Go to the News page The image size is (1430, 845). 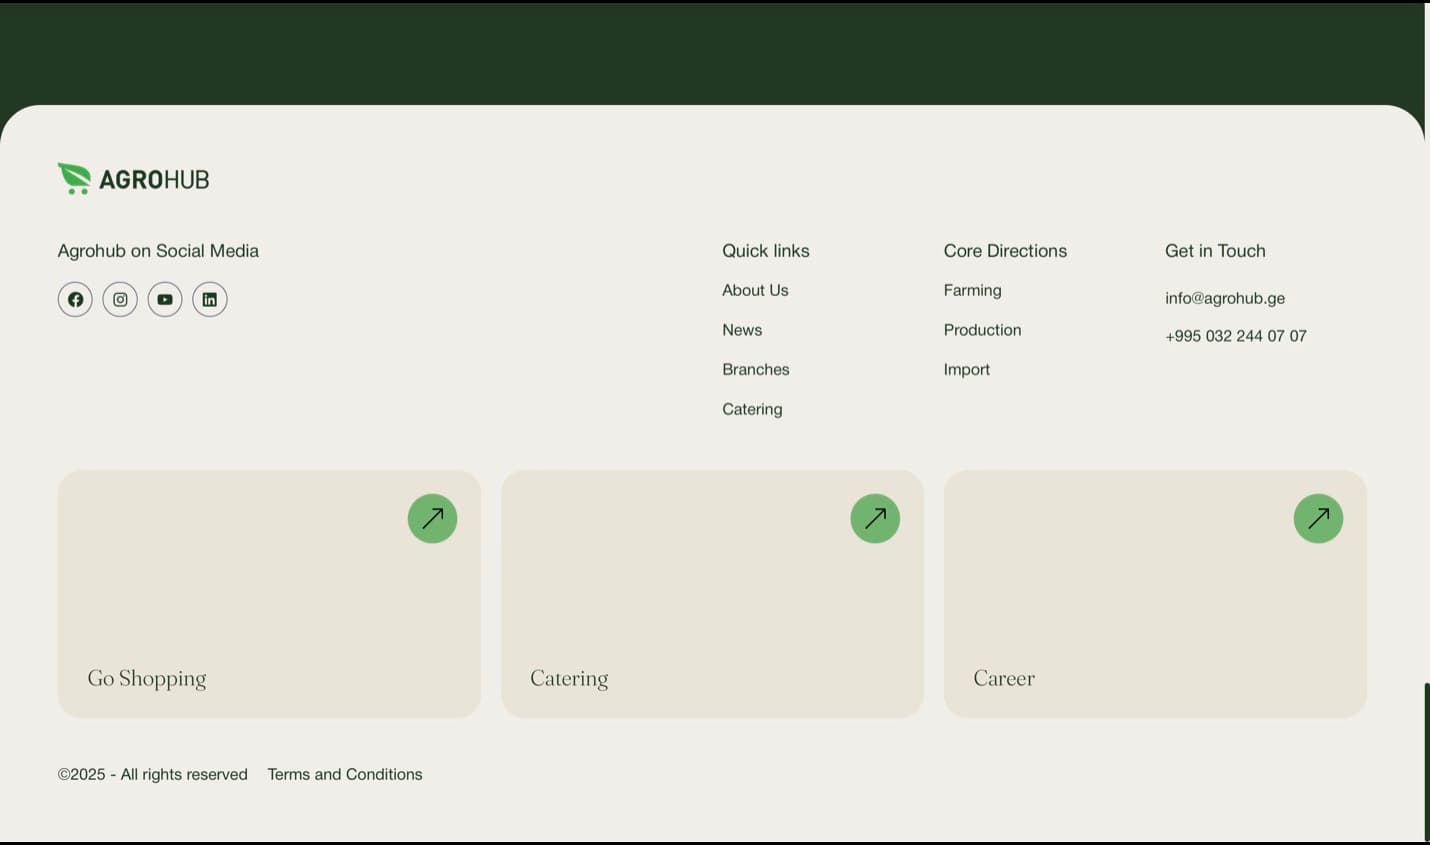[742, 330]
